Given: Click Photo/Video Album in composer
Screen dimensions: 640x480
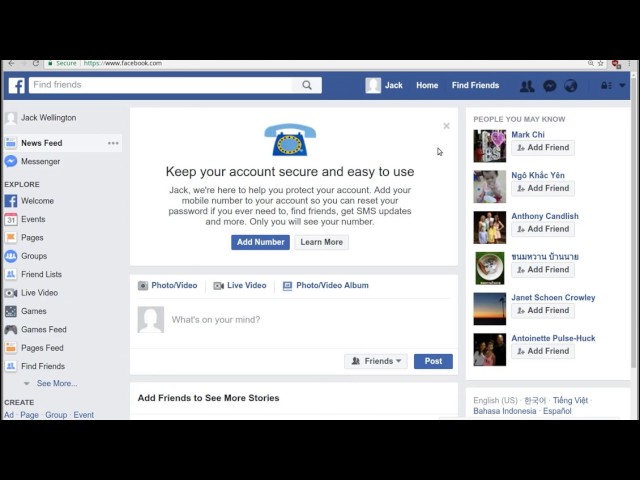Looking at the screenshot, I should (326, 286).
